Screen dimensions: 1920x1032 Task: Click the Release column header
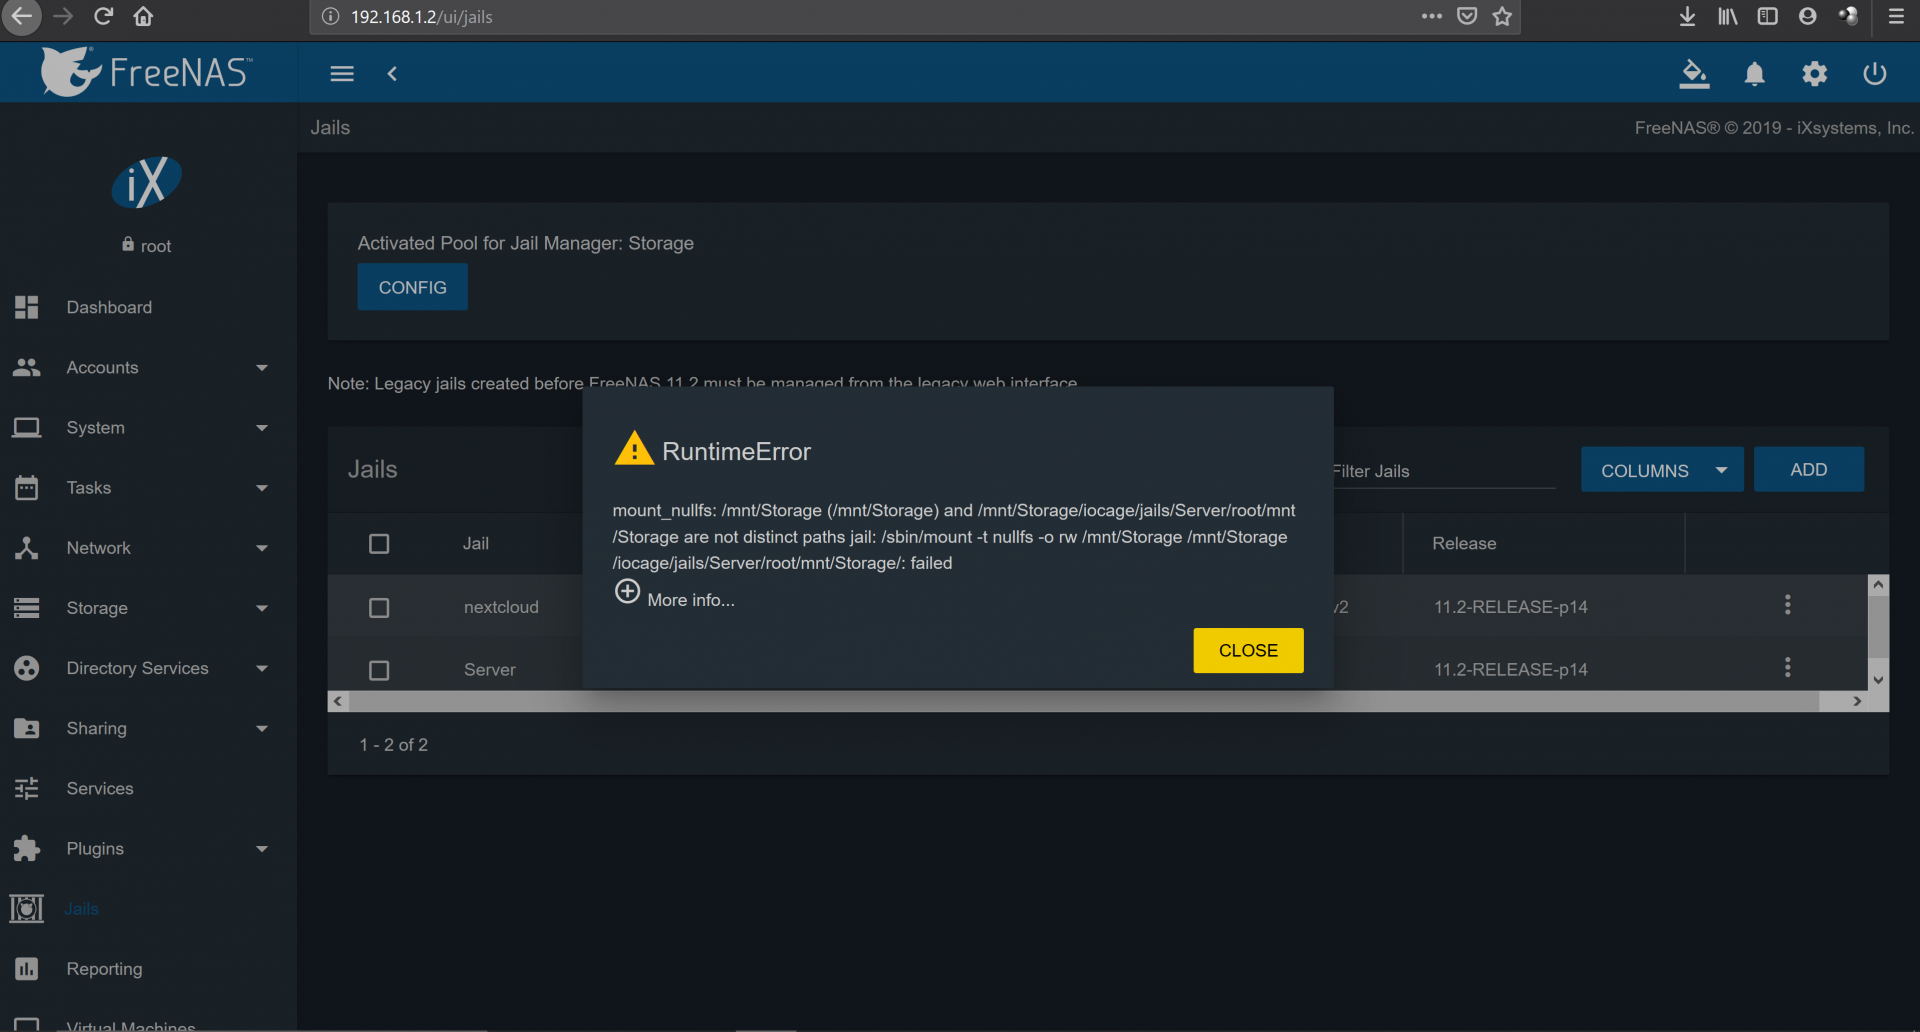click(x=1464, y=544)
